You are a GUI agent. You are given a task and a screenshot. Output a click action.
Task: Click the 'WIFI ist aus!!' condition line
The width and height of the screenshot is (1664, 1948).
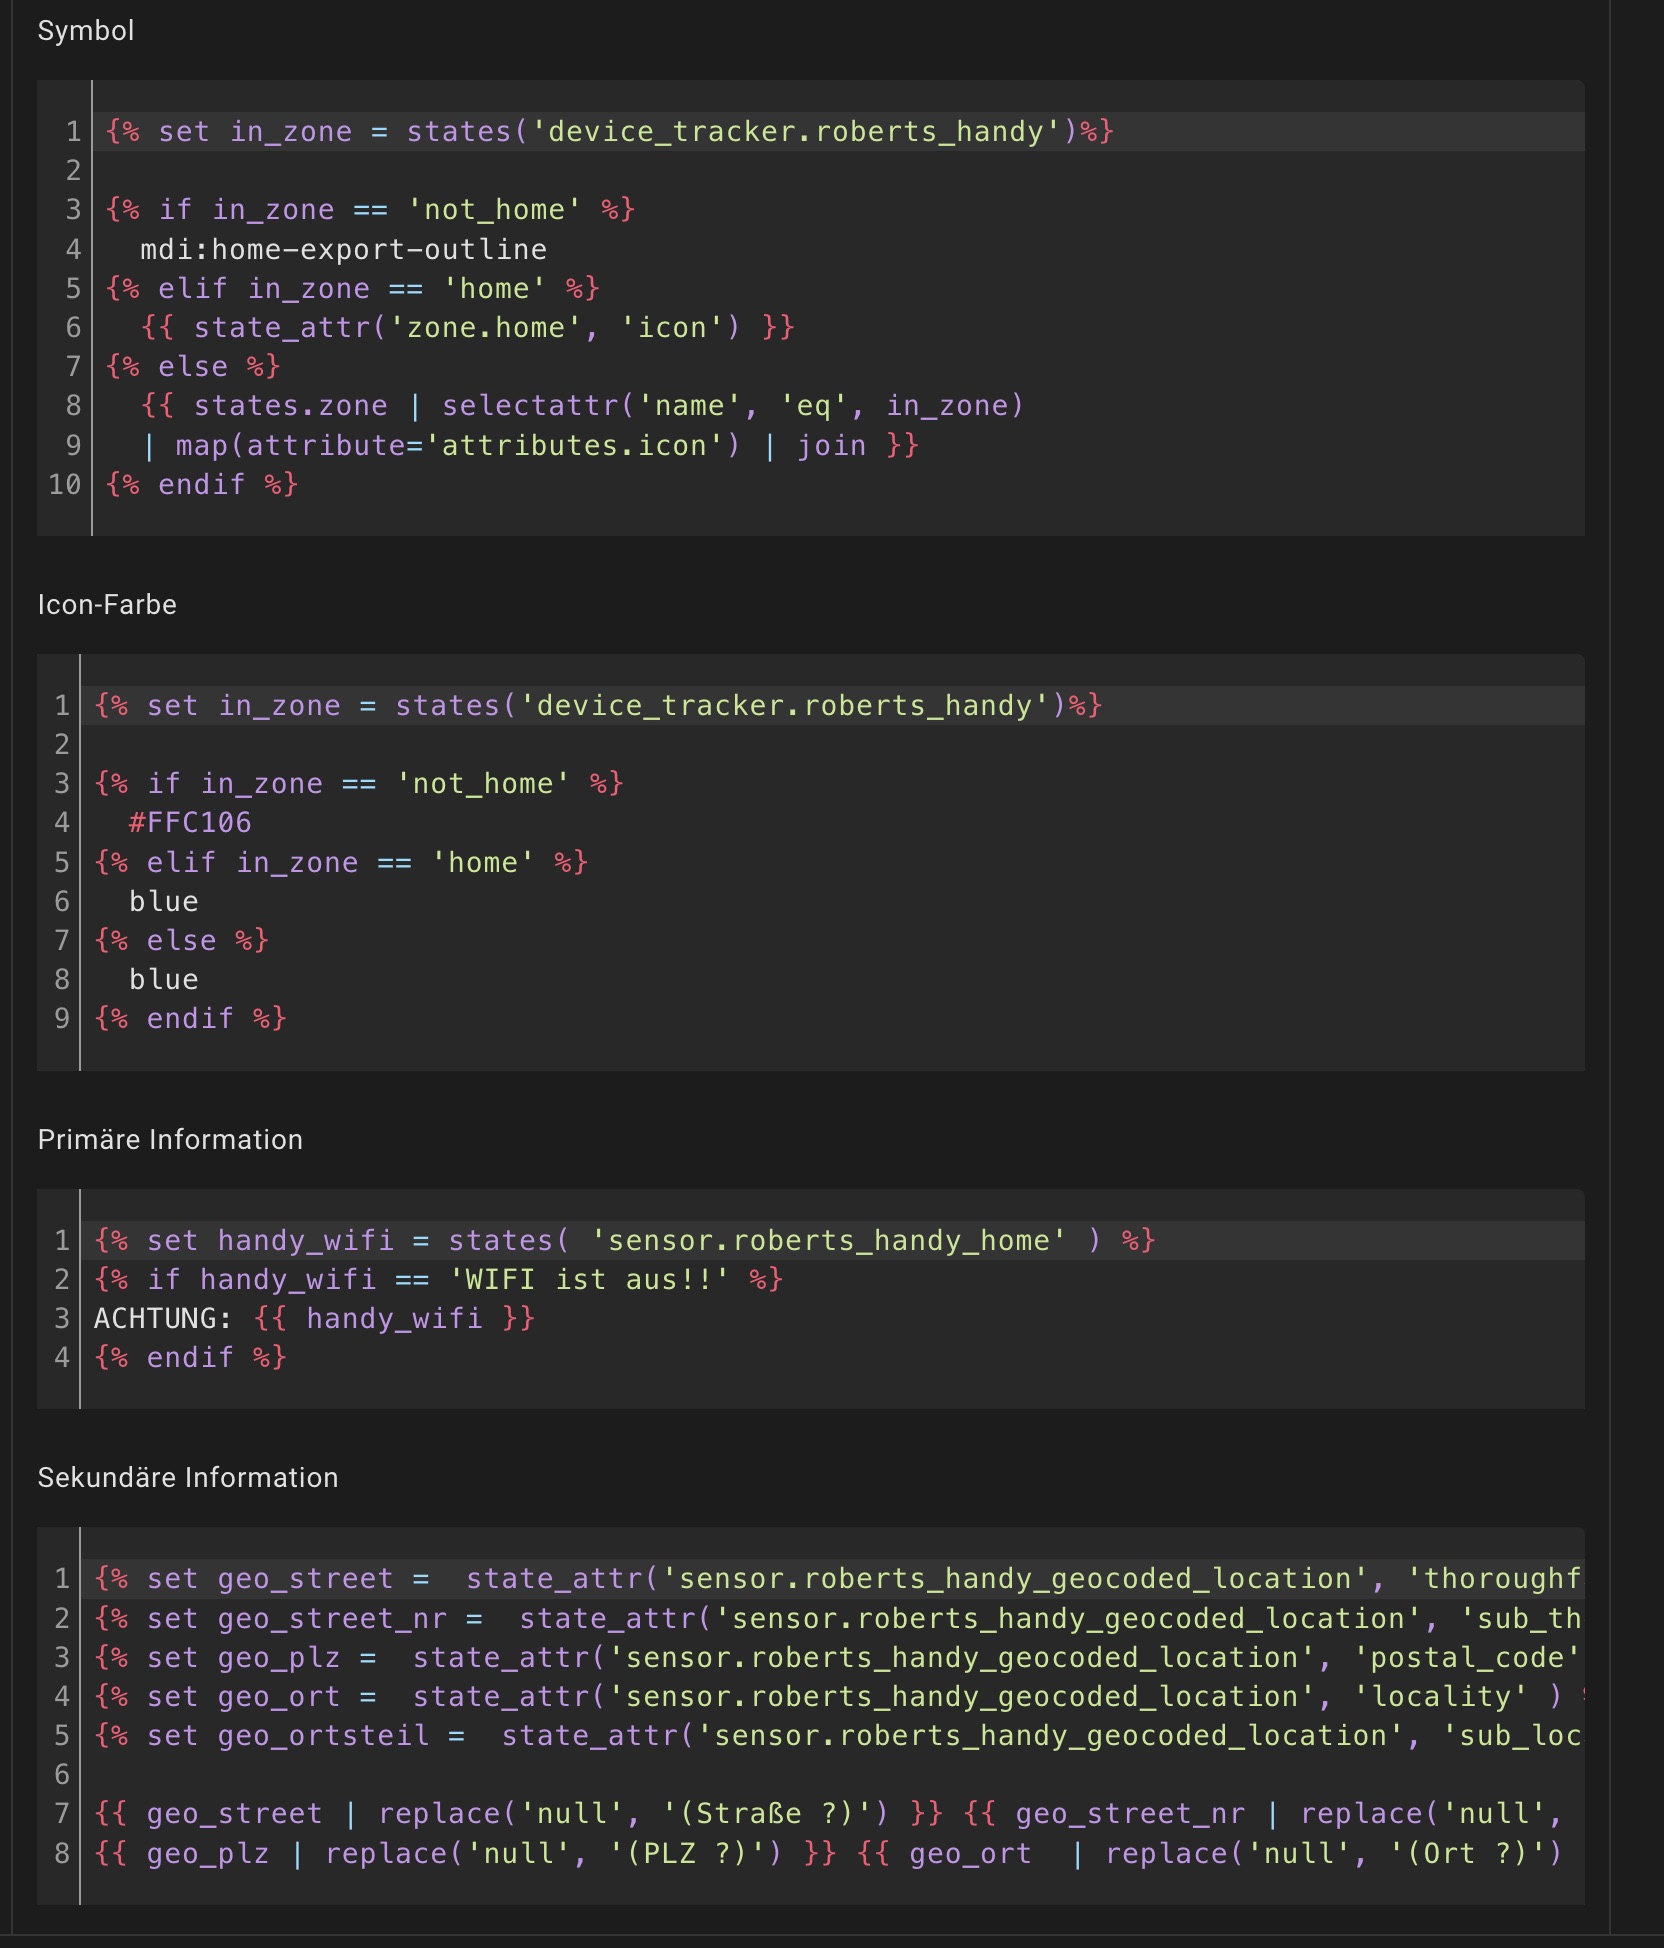point(438,1279)
